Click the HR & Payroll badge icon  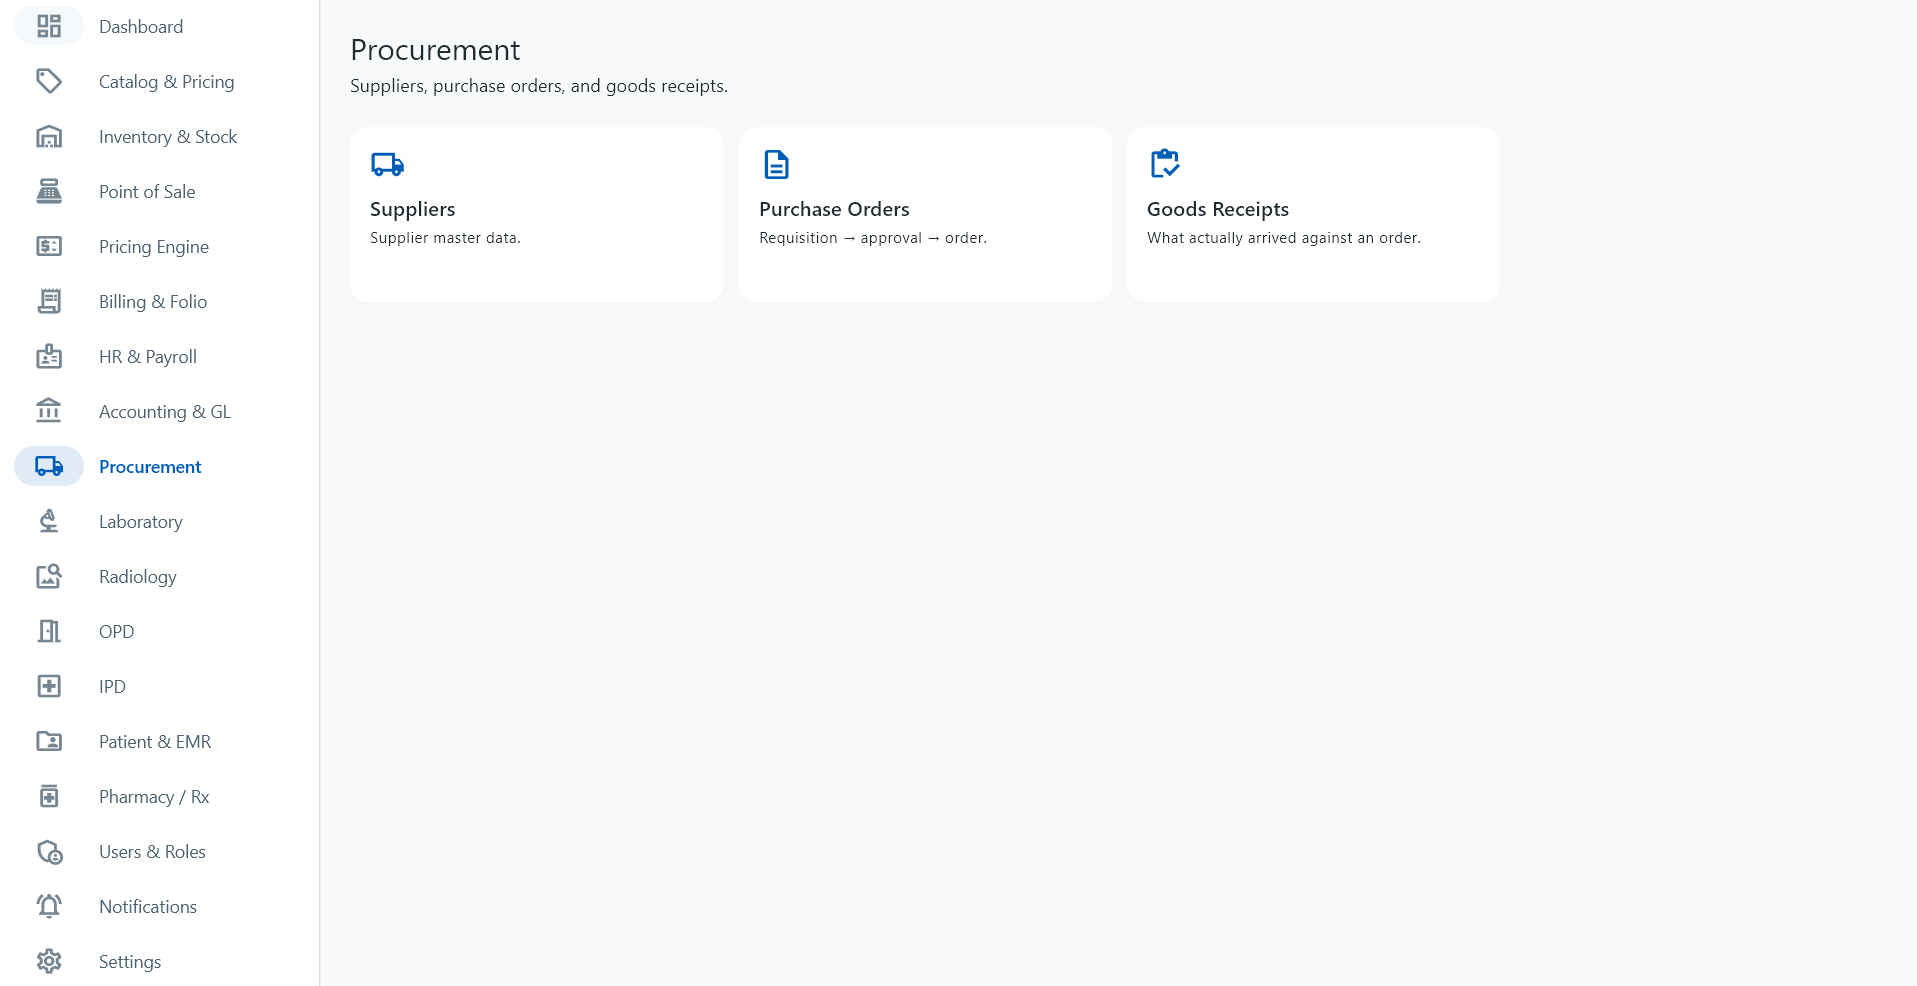click(x=49, y=356)
